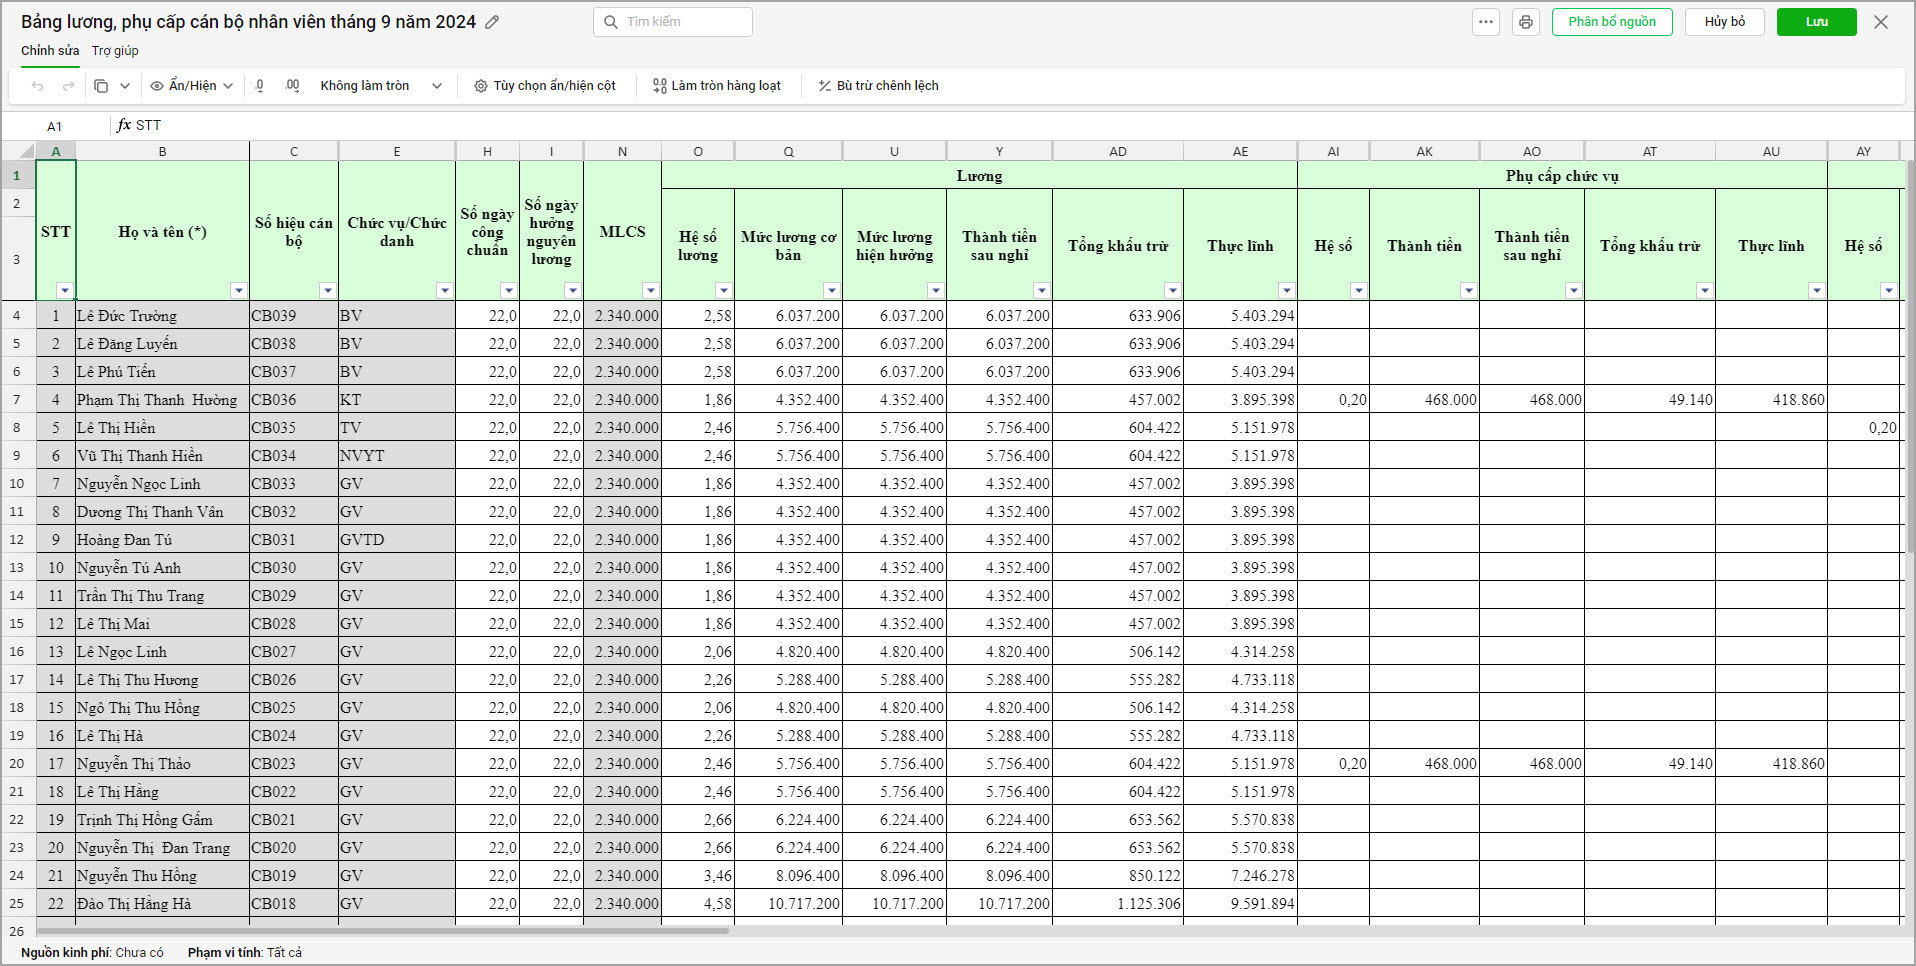
Task: Open filter dropdown on 'Thực lĩnh' Lương column
Action: (1286, 290)
